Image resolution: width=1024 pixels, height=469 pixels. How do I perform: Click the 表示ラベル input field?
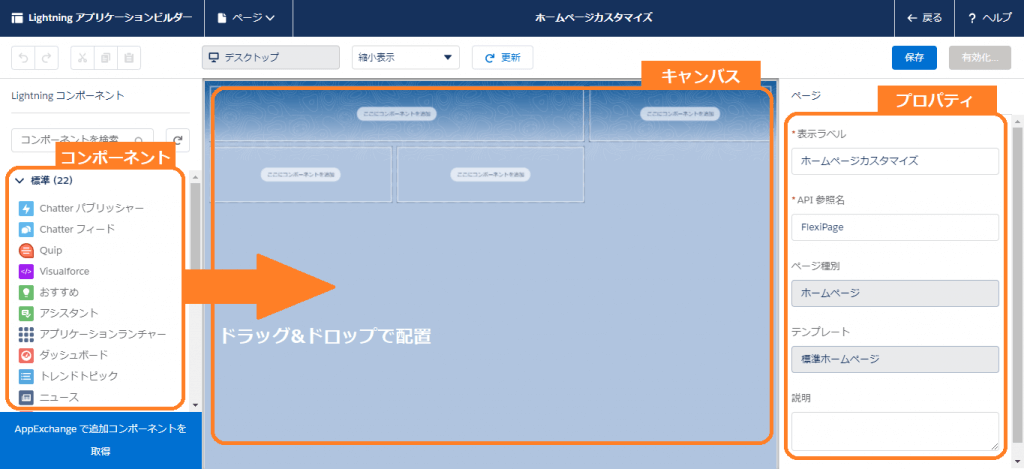coord(895,161)
